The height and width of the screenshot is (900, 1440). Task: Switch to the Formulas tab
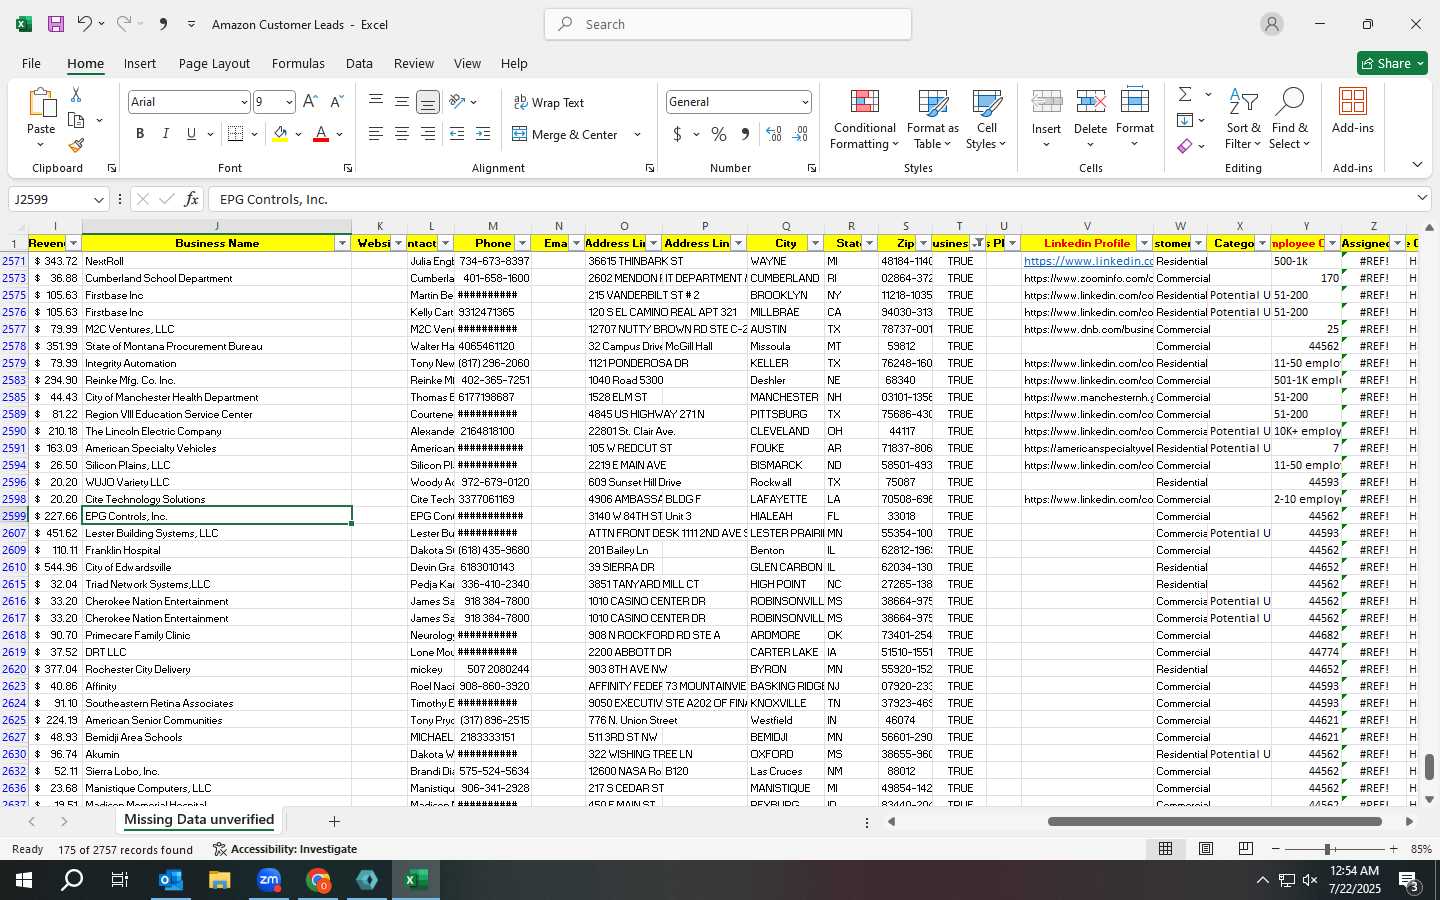click(x=298, y=63)
